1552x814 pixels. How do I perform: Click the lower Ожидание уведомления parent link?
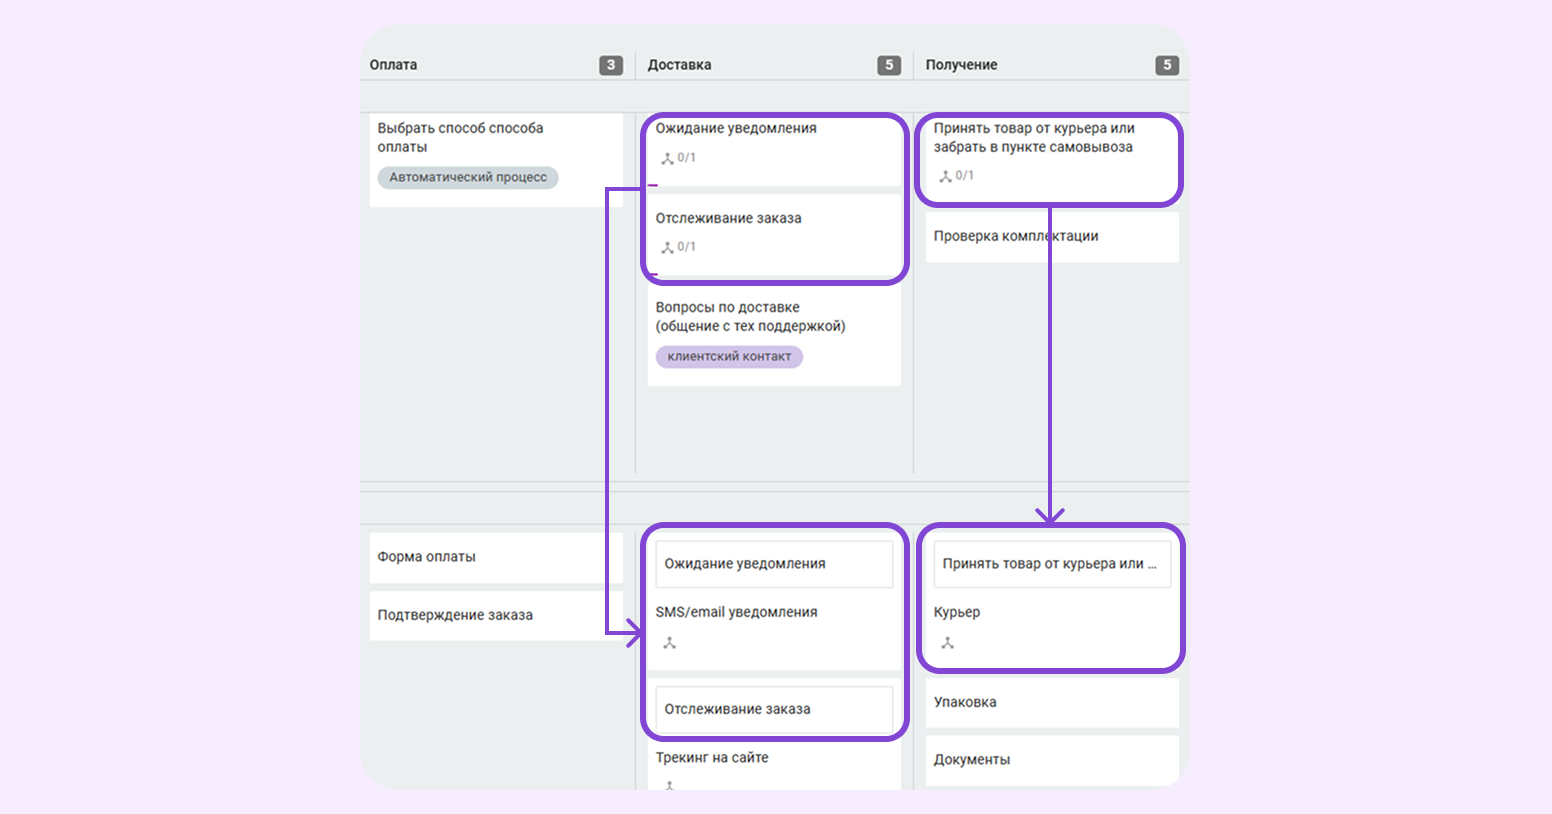(774, 564)
